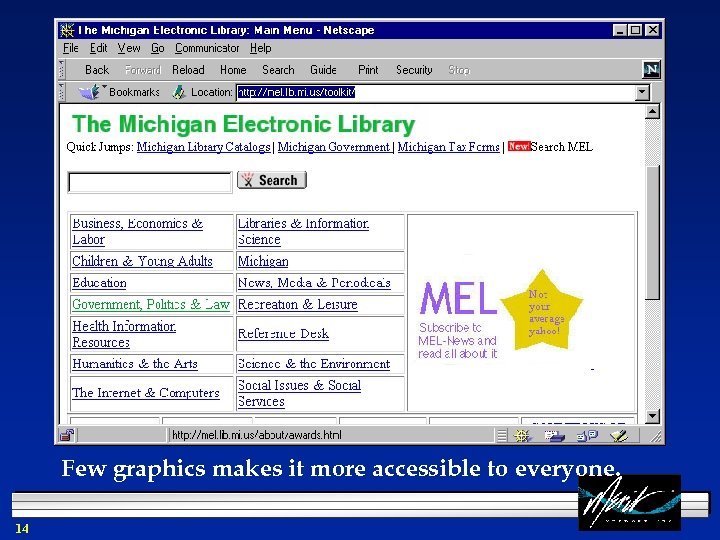Click the Search toolbar button
The image size is (720, 540).
(x=278, y=70)
